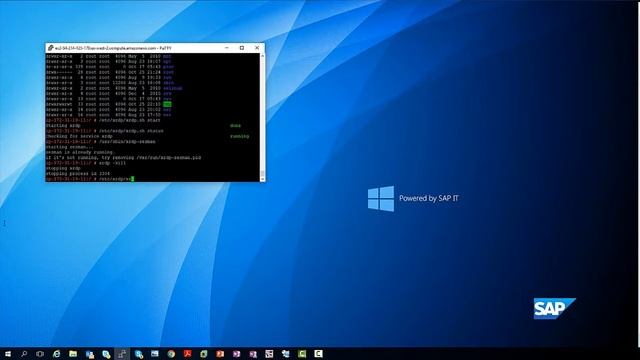Open File Explorer folder icon
This screenshot has width=640, height=360.
73,354
